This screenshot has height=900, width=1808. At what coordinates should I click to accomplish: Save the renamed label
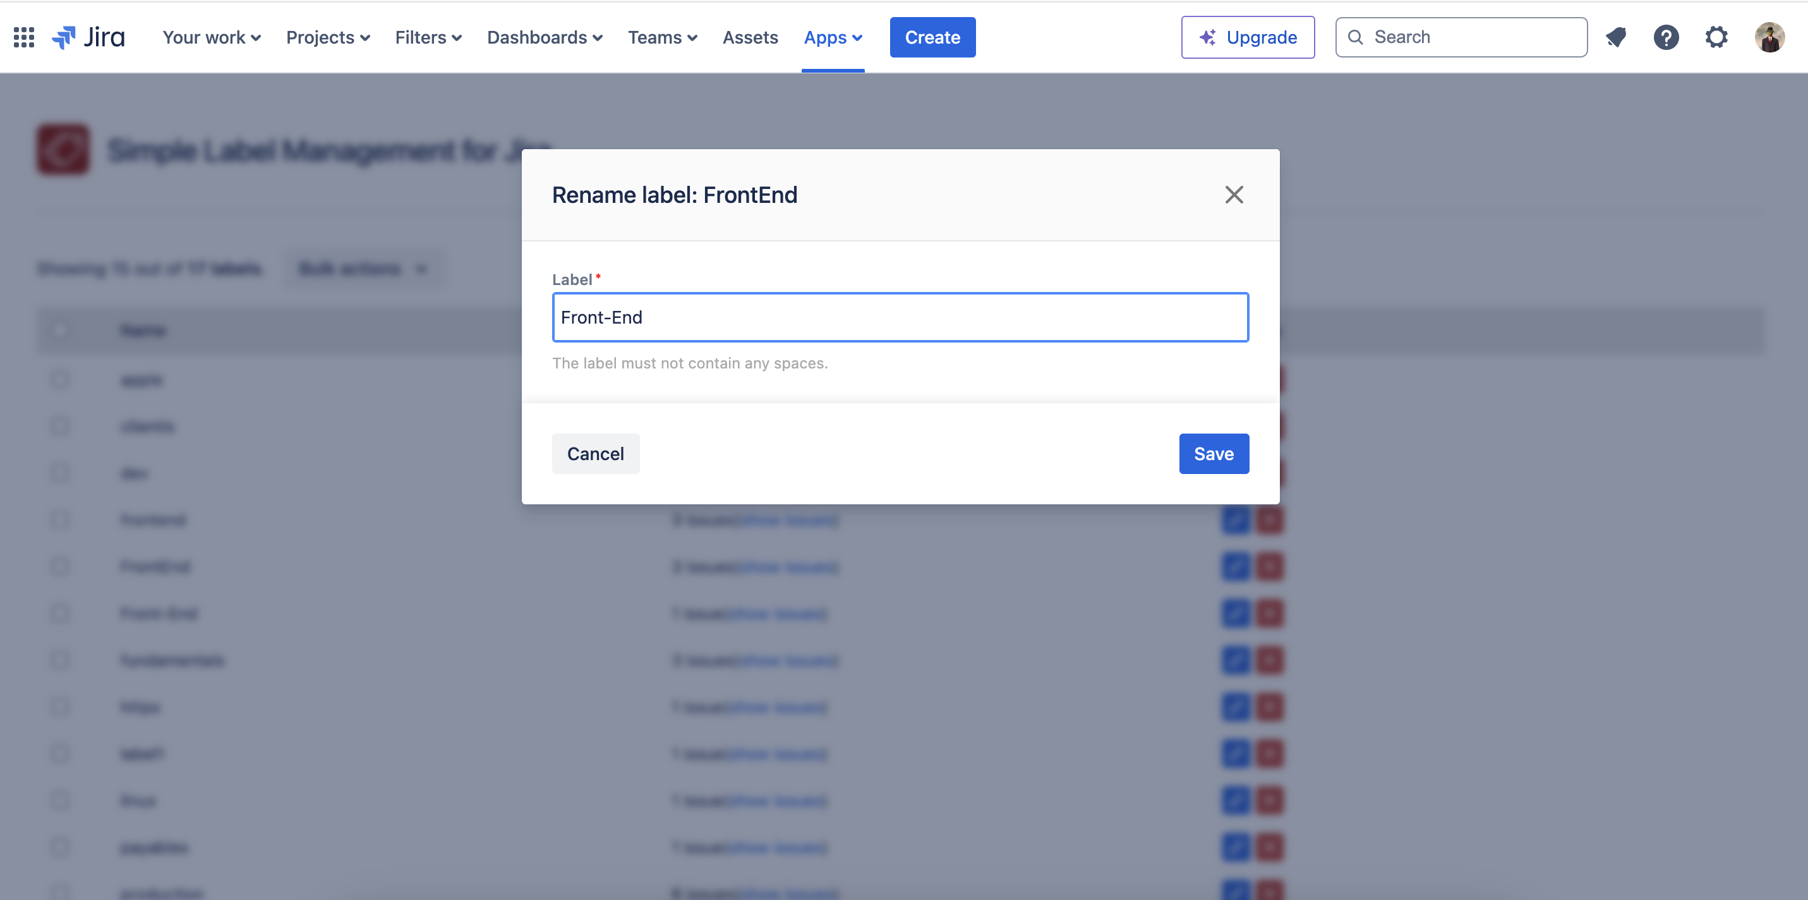tap(1213, 454)
